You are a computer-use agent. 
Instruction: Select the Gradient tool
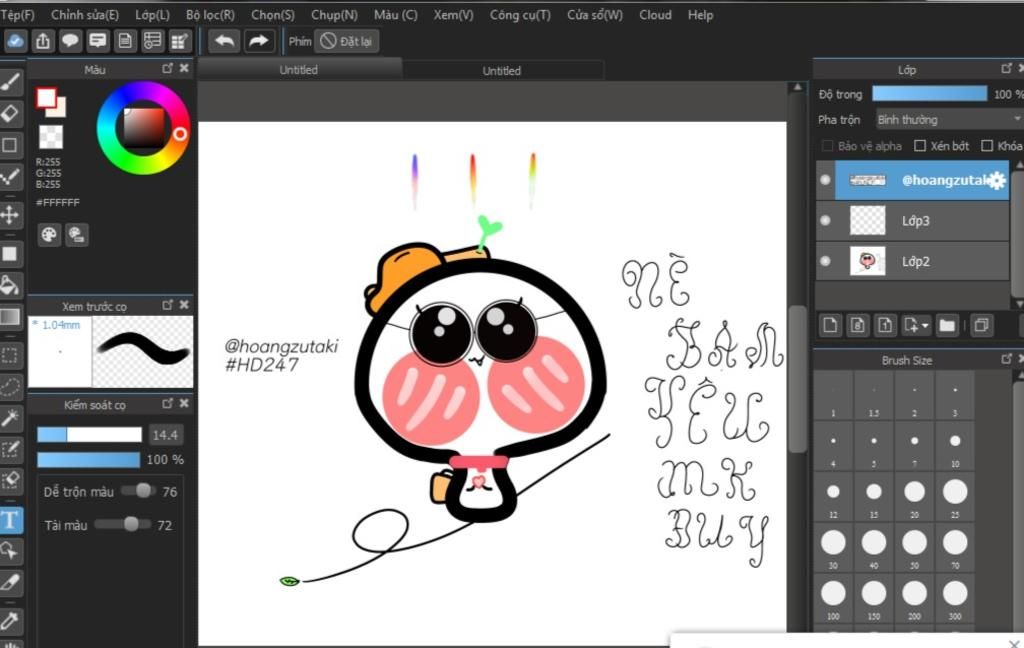[10, 317]
